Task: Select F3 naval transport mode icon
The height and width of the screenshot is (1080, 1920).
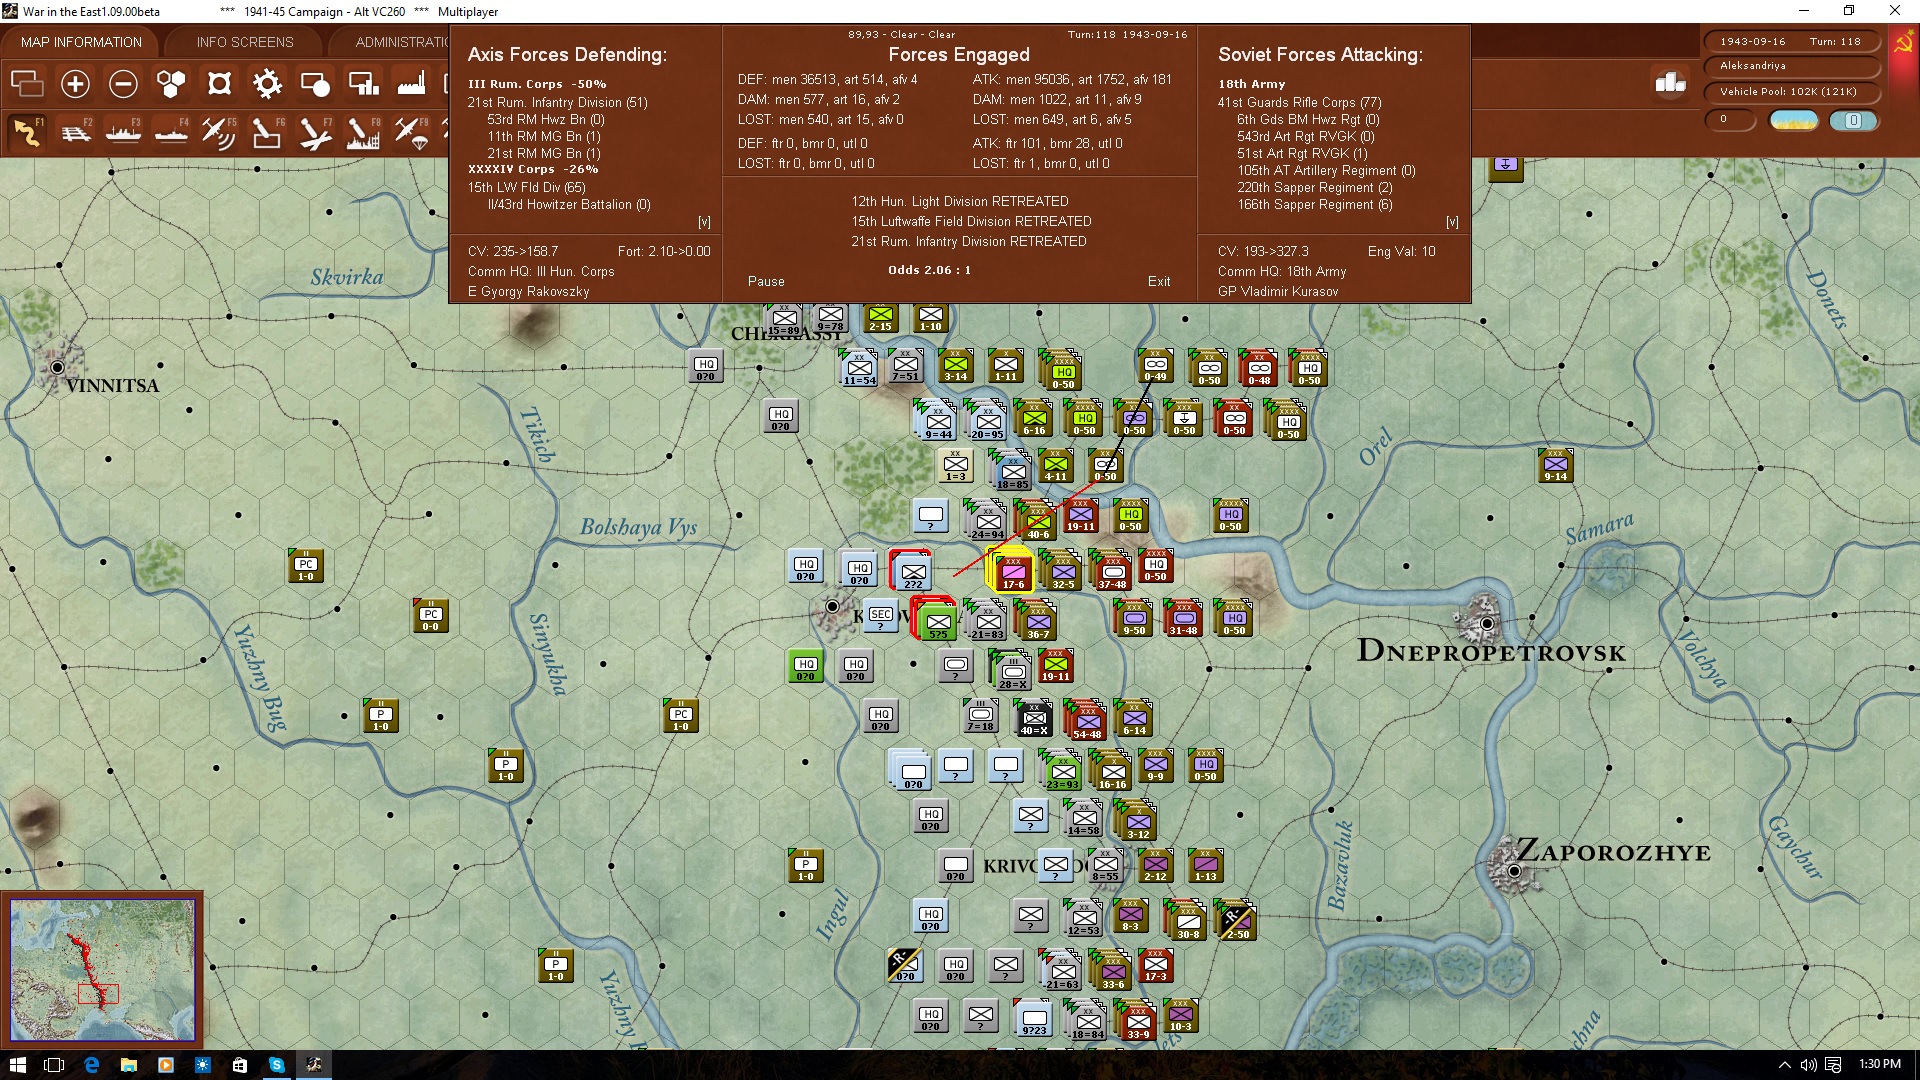Action: coord(124,132)
